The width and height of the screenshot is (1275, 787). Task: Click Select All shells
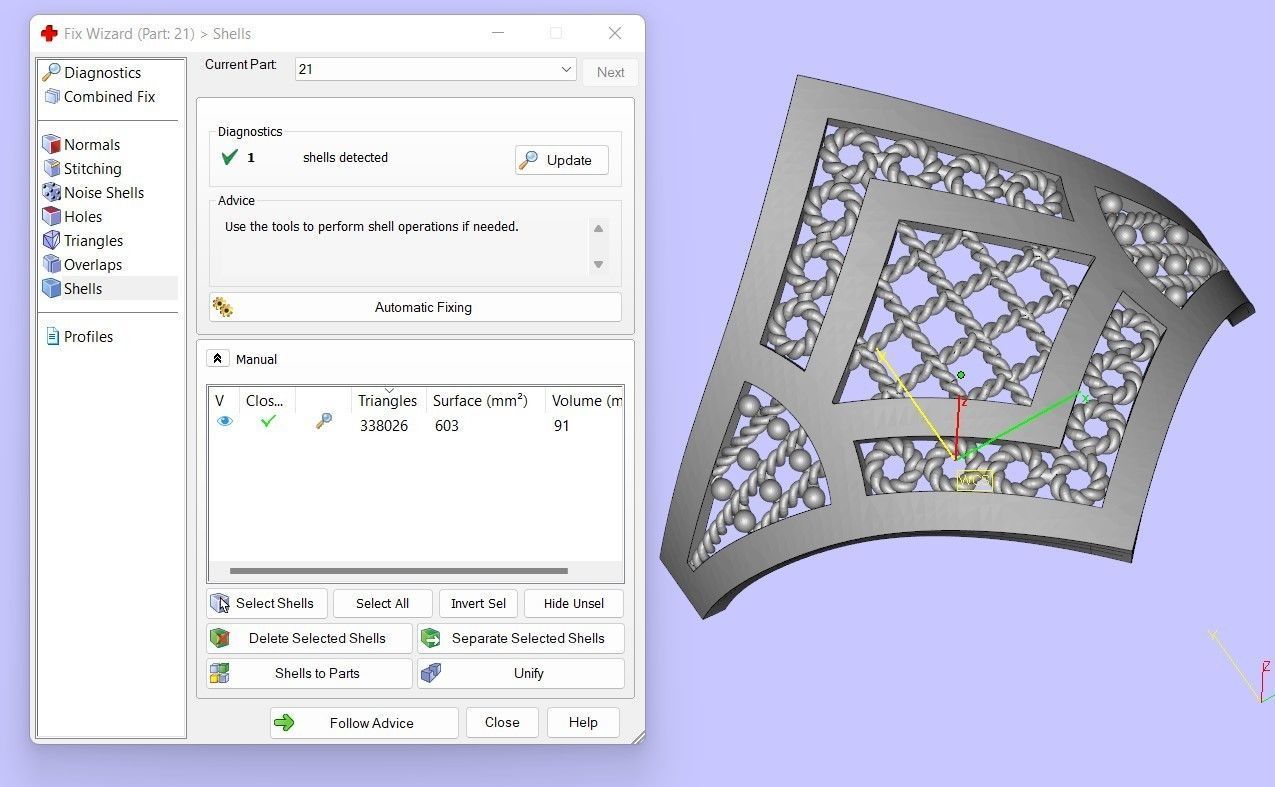(382, 603)
